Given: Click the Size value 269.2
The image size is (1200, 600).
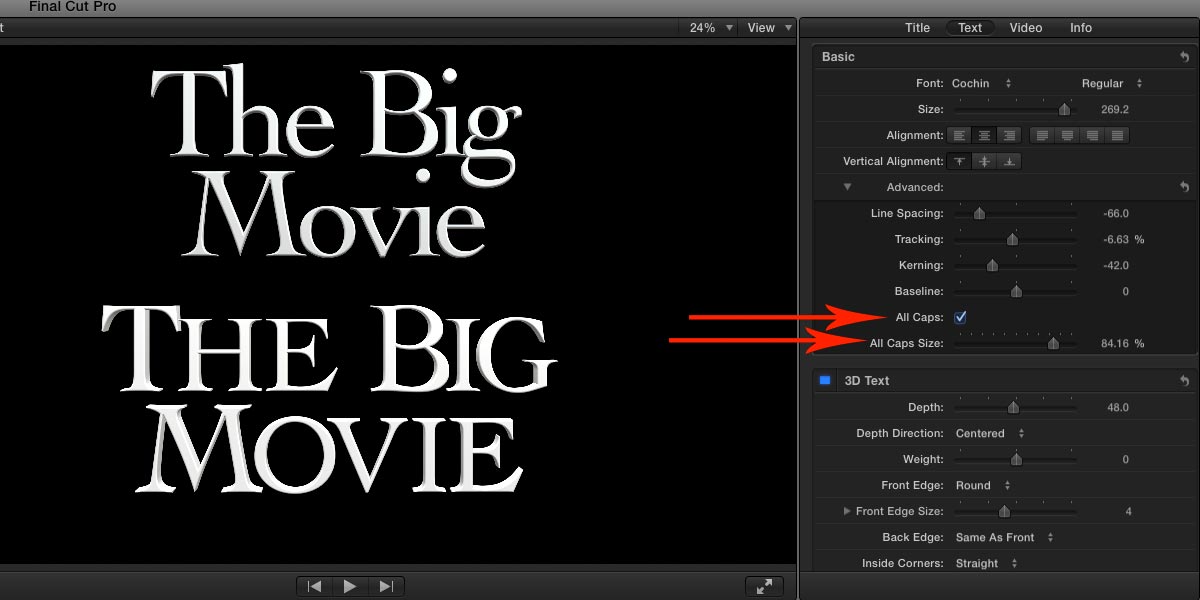Looking at the screenshot, I should (x=1113, y=109).
